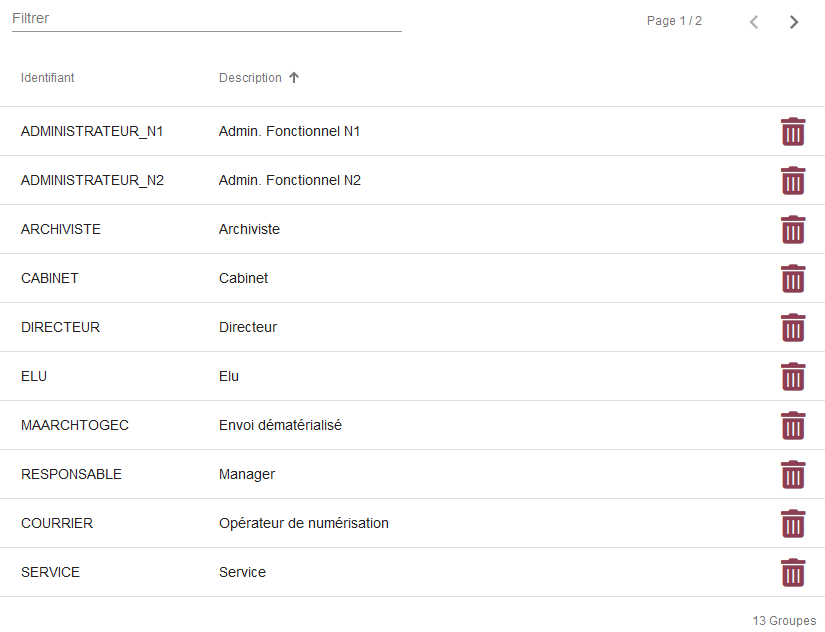Click the previous page chevron
This screenshot has height=632, width=825.
753,21
